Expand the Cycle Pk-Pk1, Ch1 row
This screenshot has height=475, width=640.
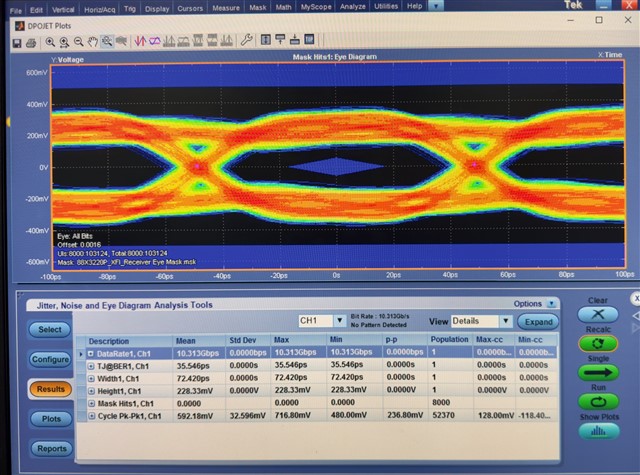click(x=91, y=416)
